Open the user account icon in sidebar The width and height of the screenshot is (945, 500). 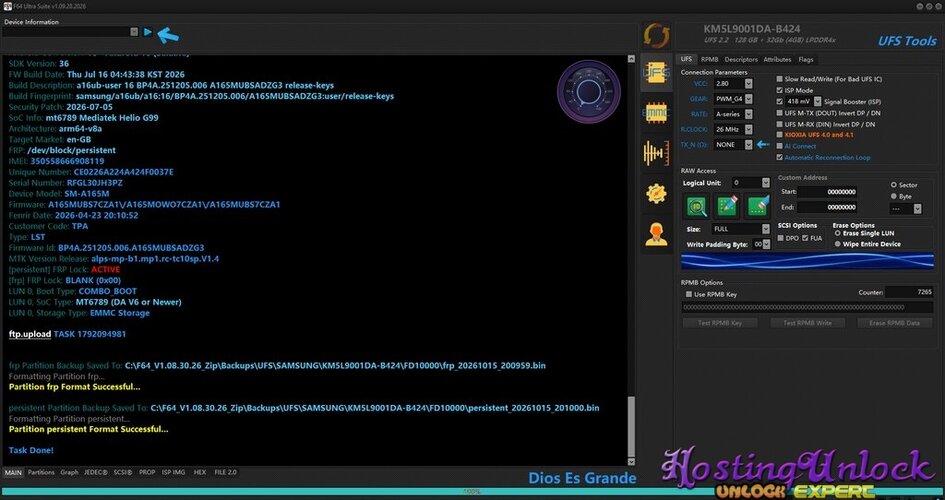click(x=656, y=234)
